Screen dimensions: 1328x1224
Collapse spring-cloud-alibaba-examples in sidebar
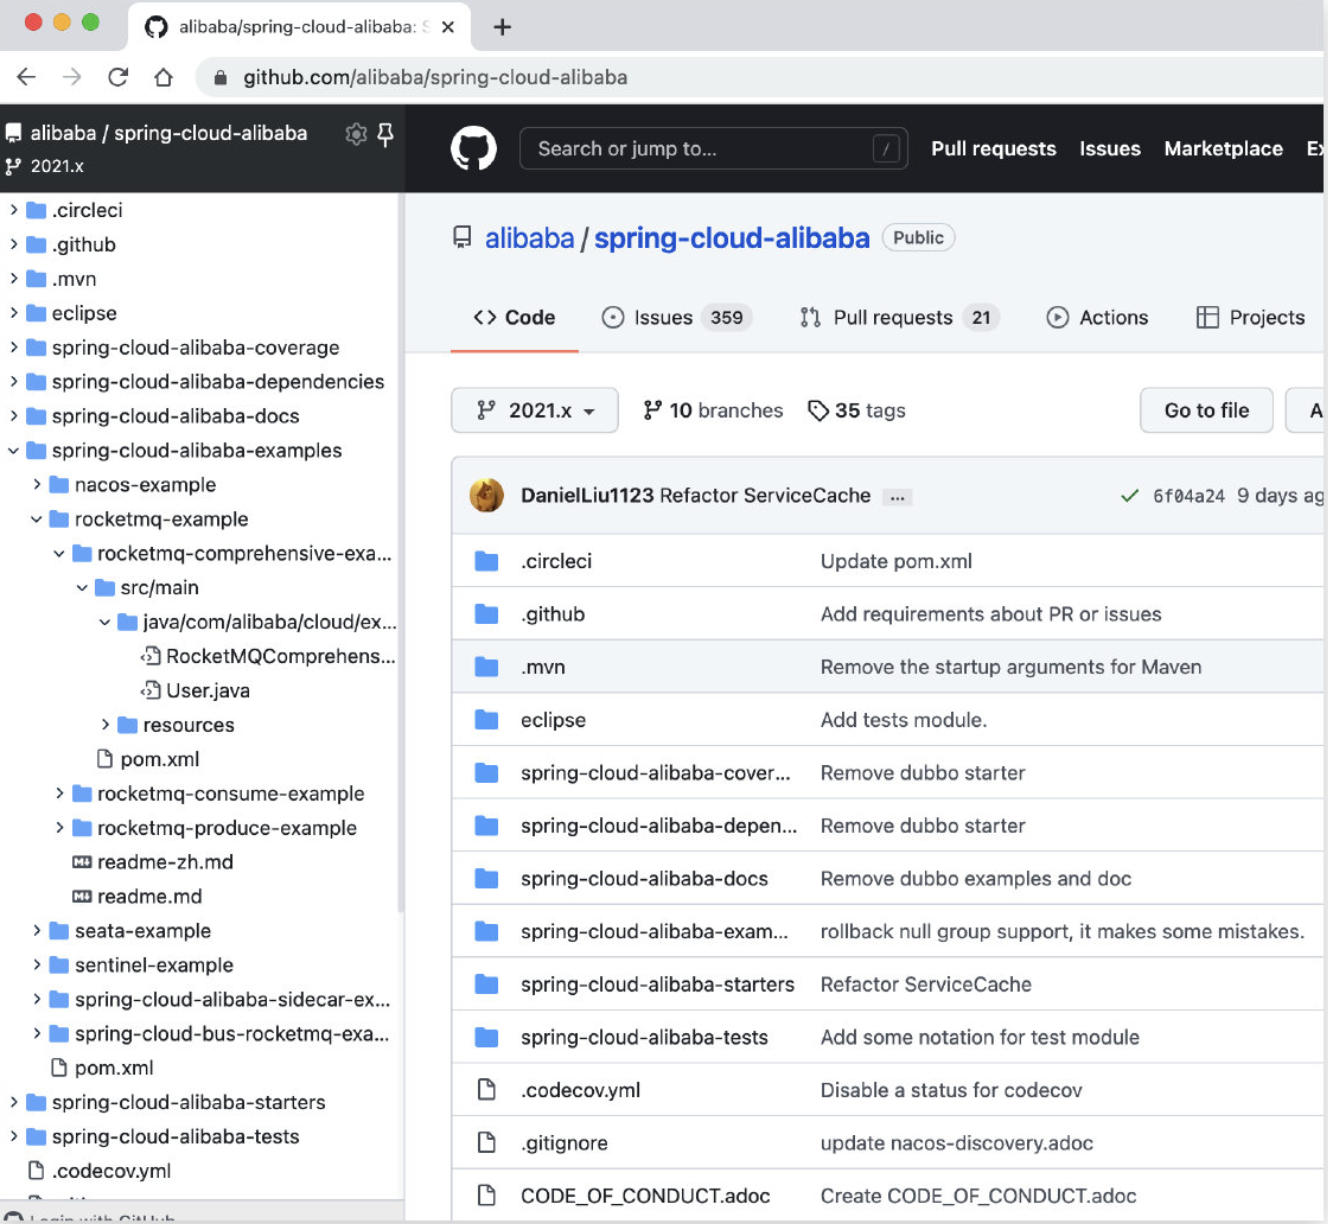click(14, 451)
